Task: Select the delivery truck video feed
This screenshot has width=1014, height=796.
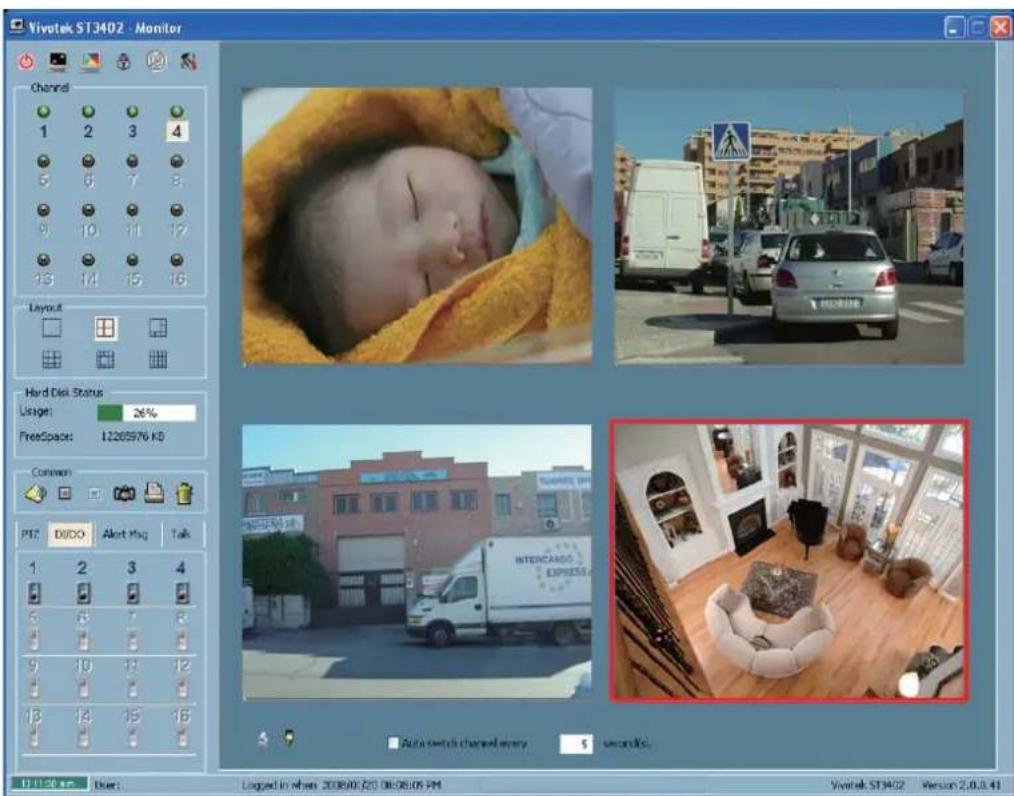Action: pyautogui.click(x=417, y=562)
